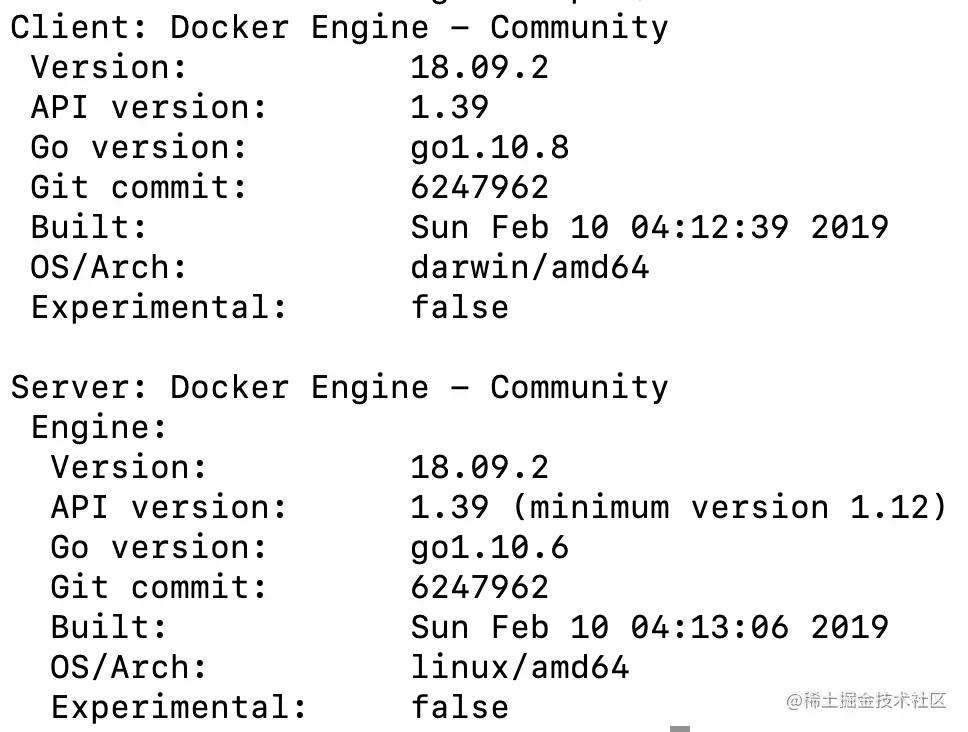Click the minimum version 1.12 text
Viewport: 968px width, 732px height.
coord(729,507)
